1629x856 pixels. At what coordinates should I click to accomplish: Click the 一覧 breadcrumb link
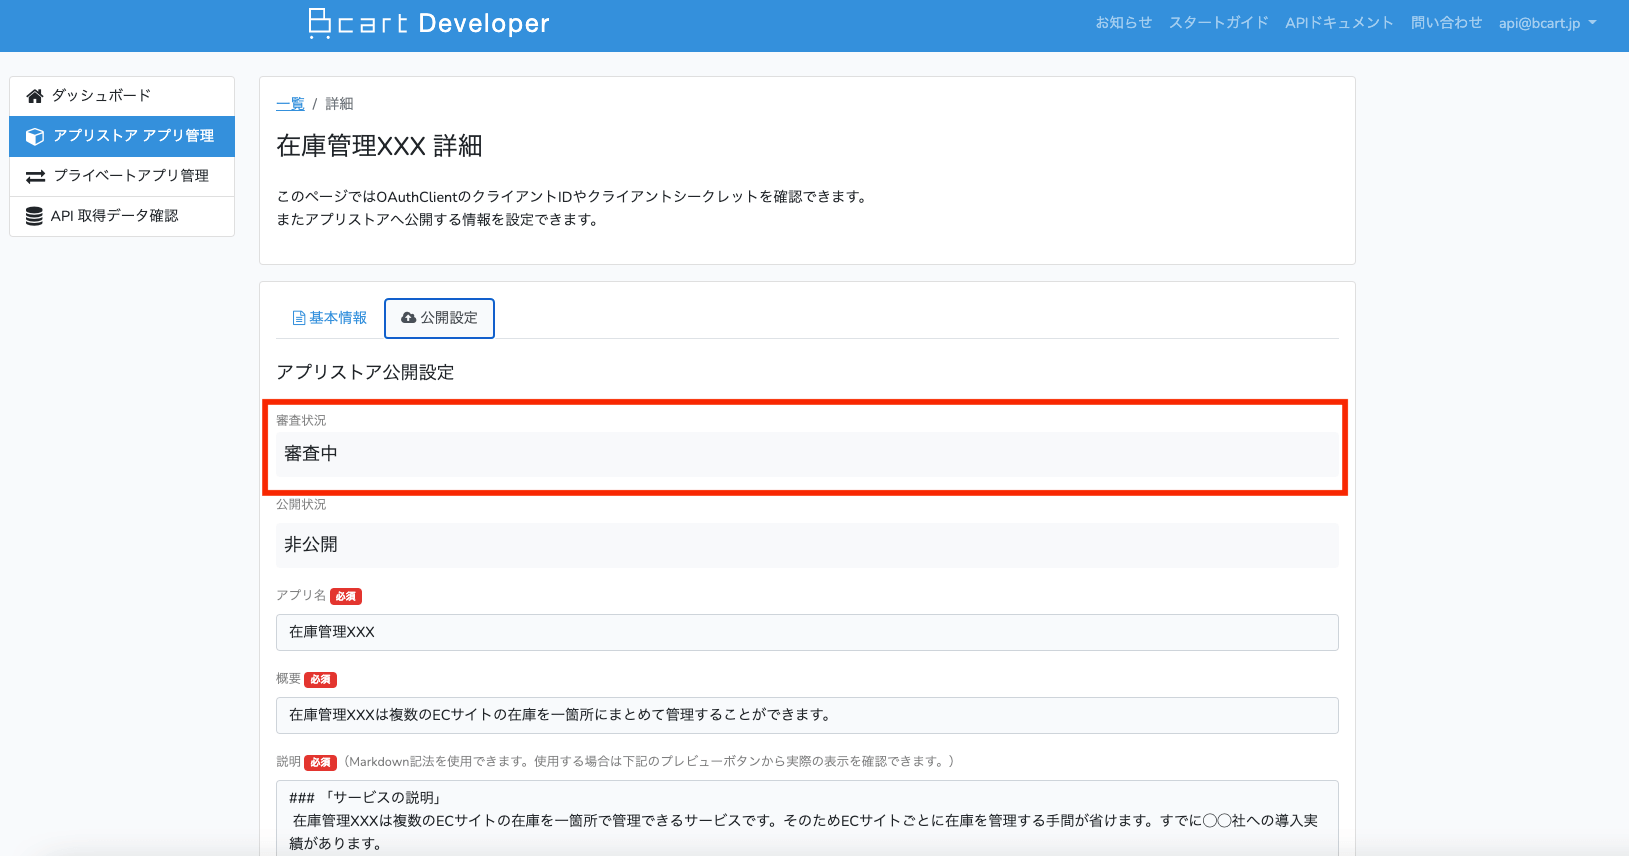[x=290, y=104]
